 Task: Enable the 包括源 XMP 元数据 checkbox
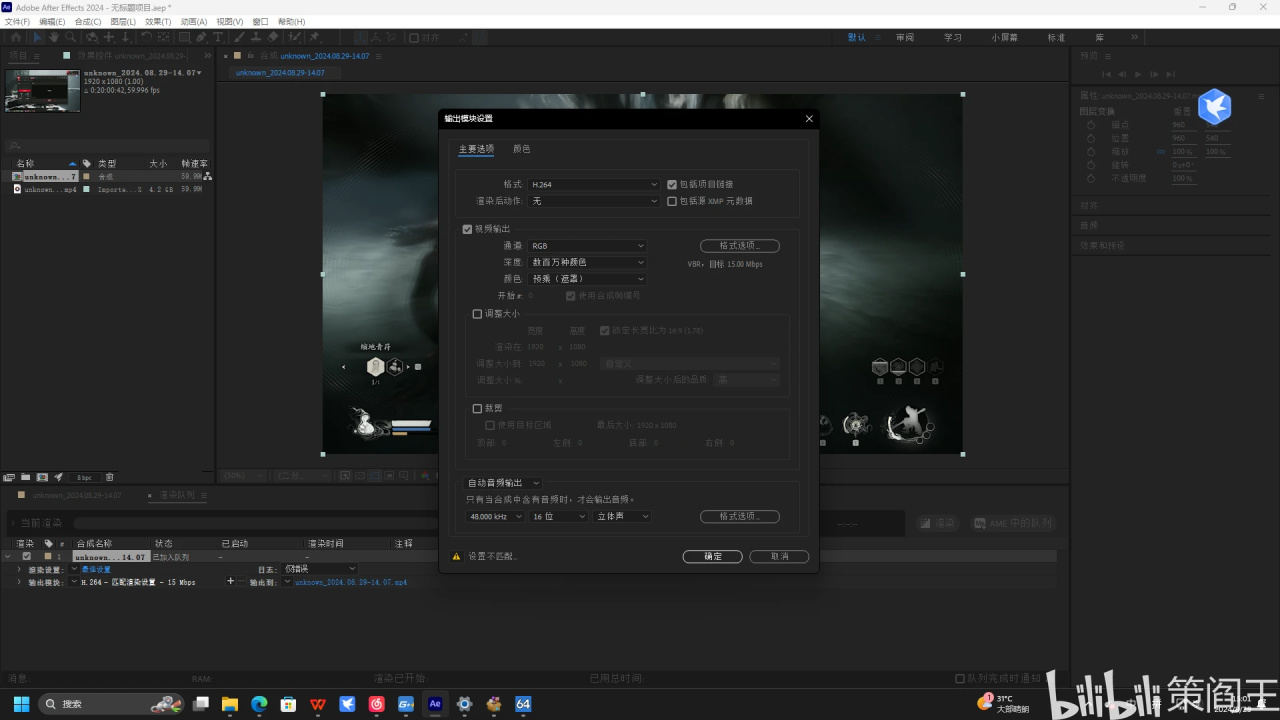(x=672, y=201)
